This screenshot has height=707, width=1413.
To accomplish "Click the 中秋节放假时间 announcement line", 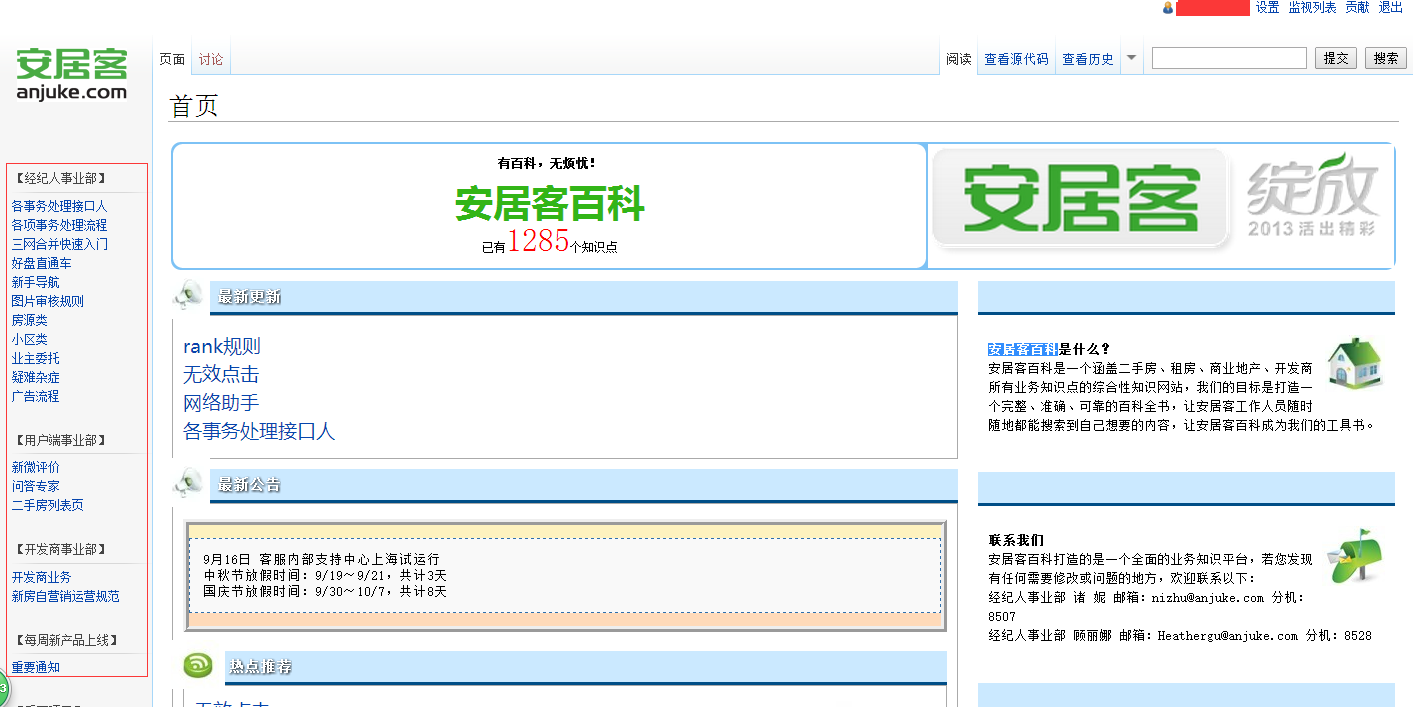I will (x=325, y=575).
